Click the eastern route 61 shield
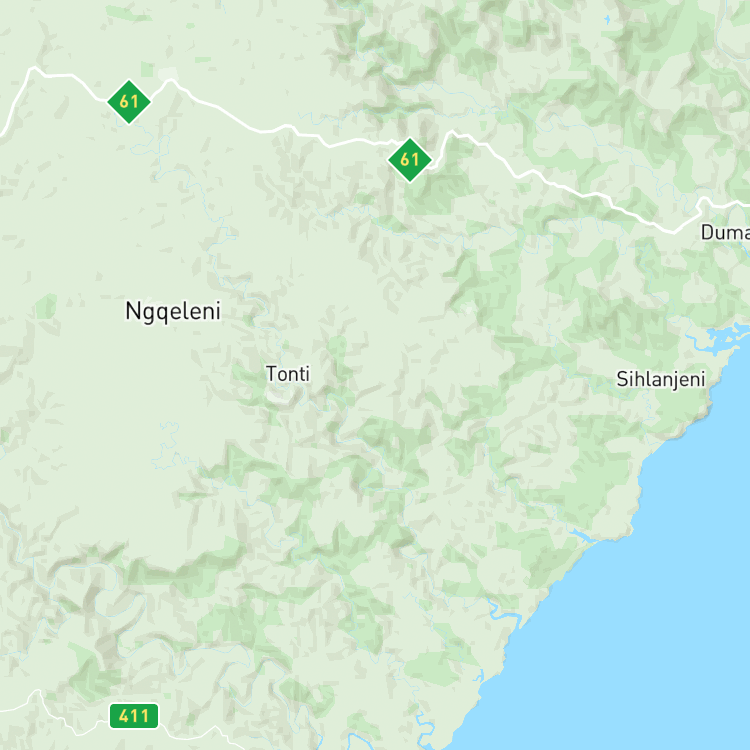Viewport: 750px width, 750px height. [x=410, y=160]
